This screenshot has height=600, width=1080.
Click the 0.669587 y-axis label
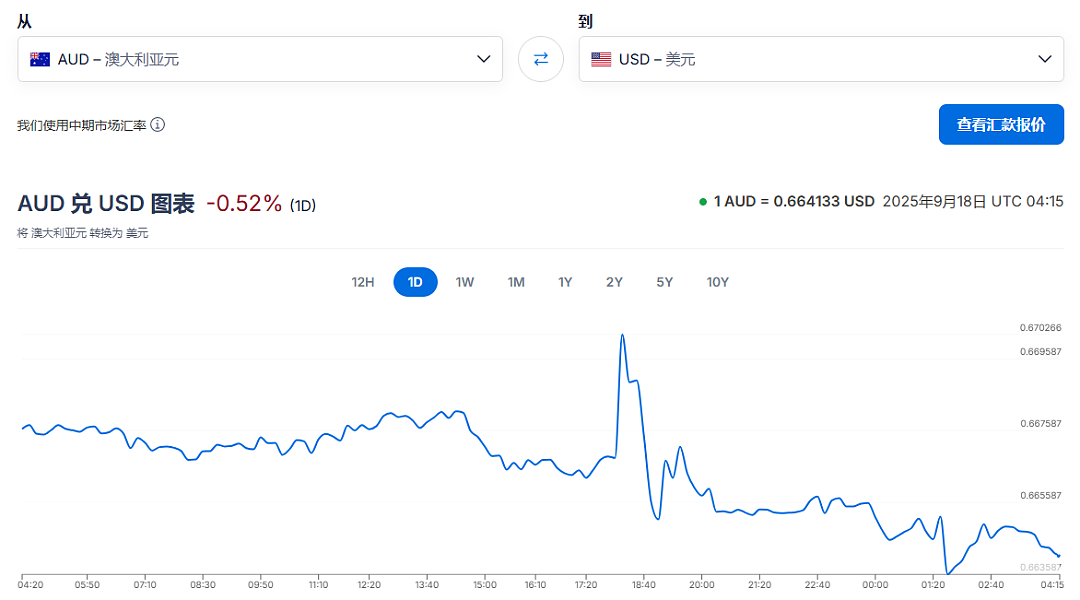[x=1040, y=352]
